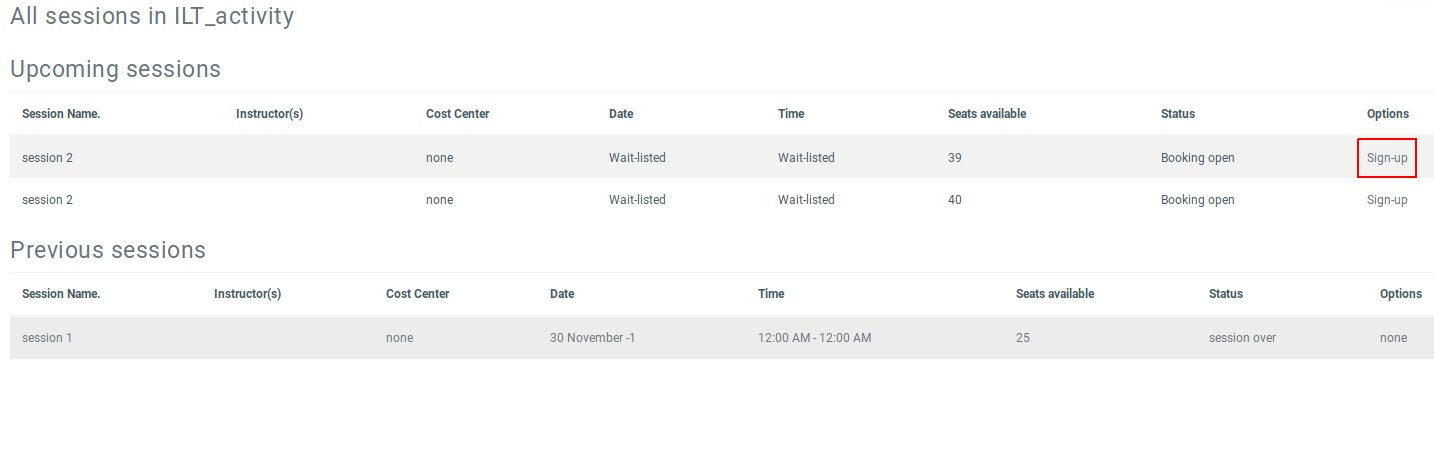
Task: Click Session Name header in Upcoming sessions table
Action: click(x=61, y=114)
